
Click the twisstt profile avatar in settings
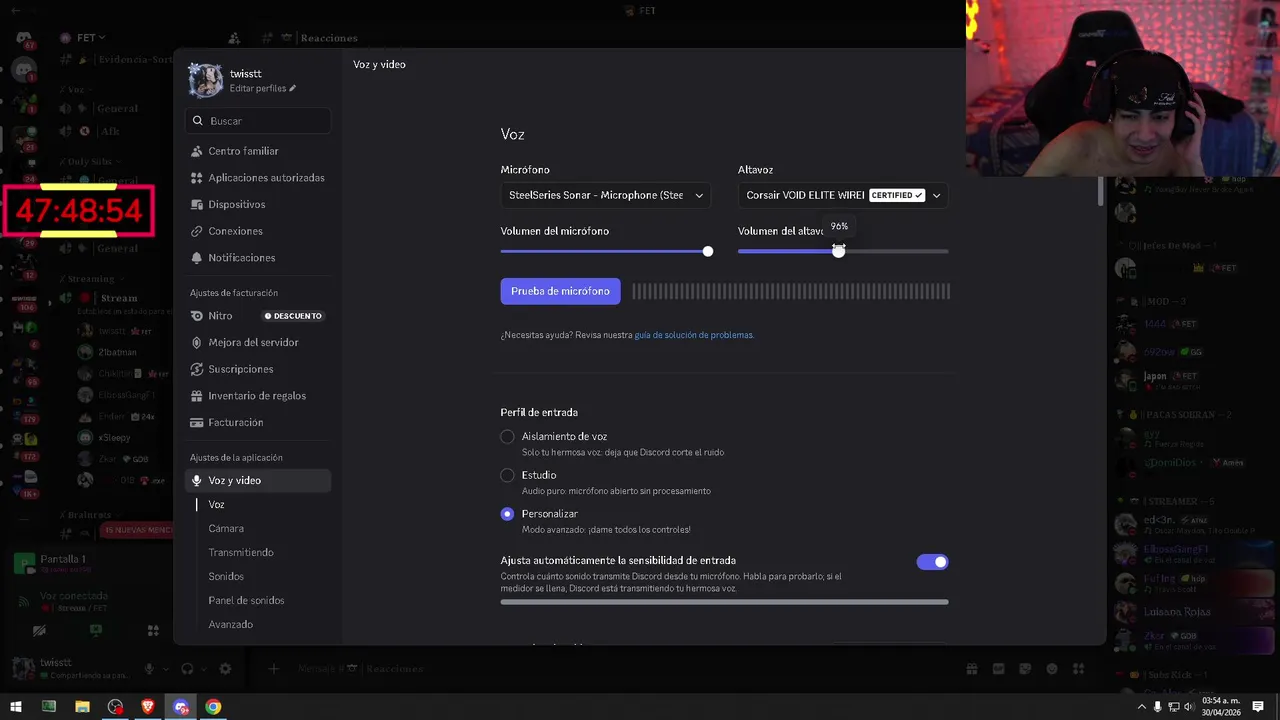point(205,80)
